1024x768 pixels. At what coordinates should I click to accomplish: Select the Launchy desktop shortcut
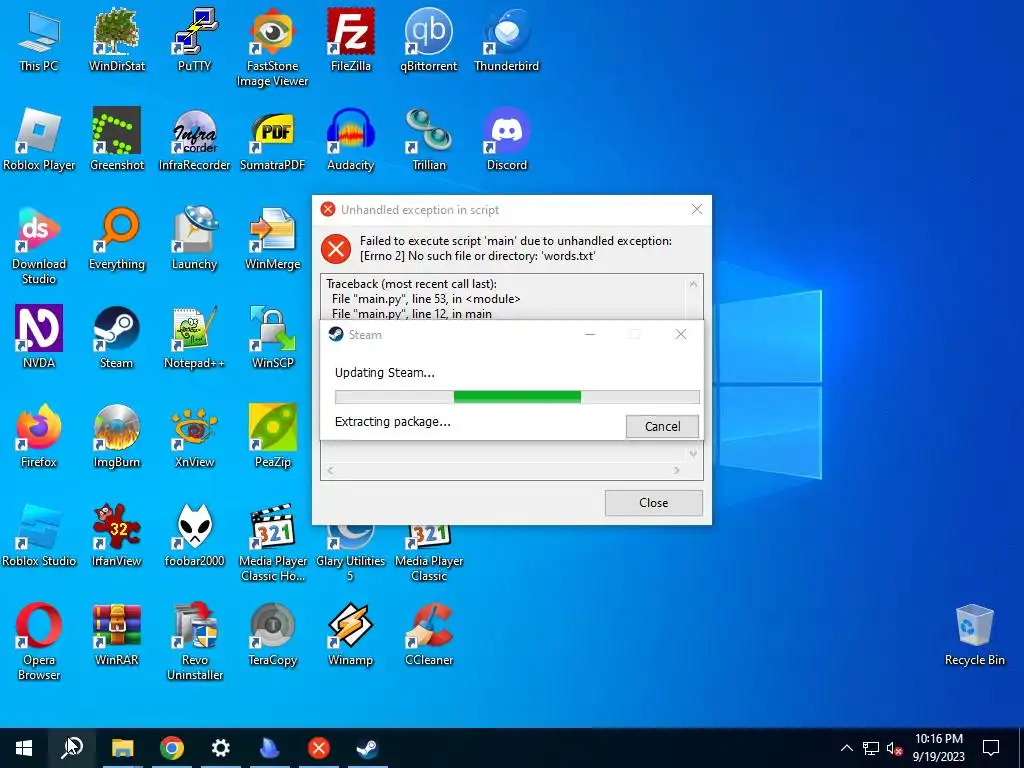coord(195,238)
